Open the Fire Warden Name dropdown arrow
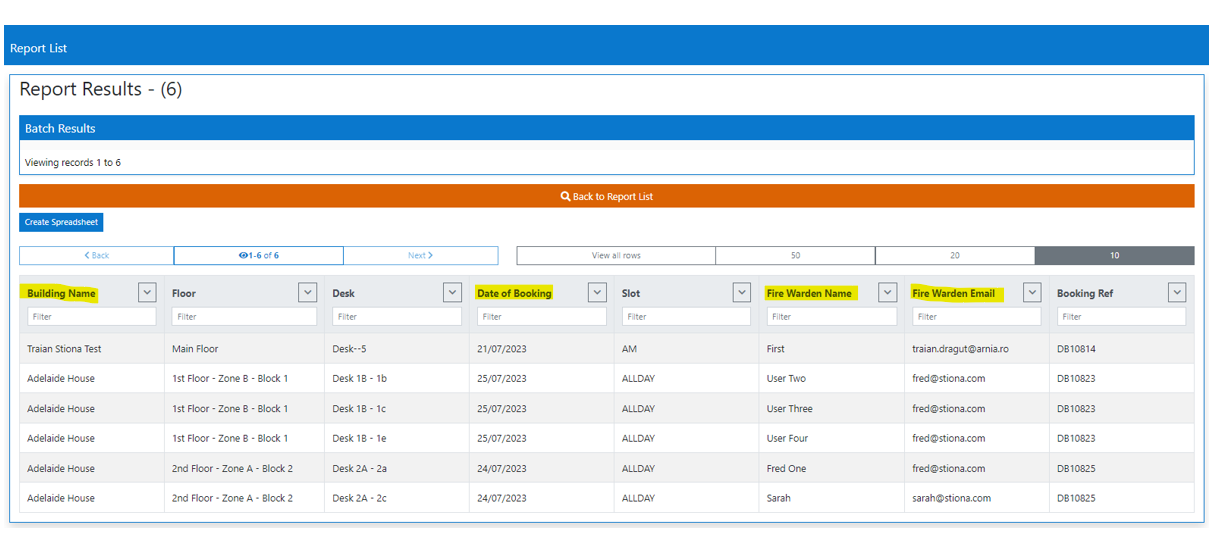Image resolution: width=1209 pixels, height=558 pixels. (887, 292)
